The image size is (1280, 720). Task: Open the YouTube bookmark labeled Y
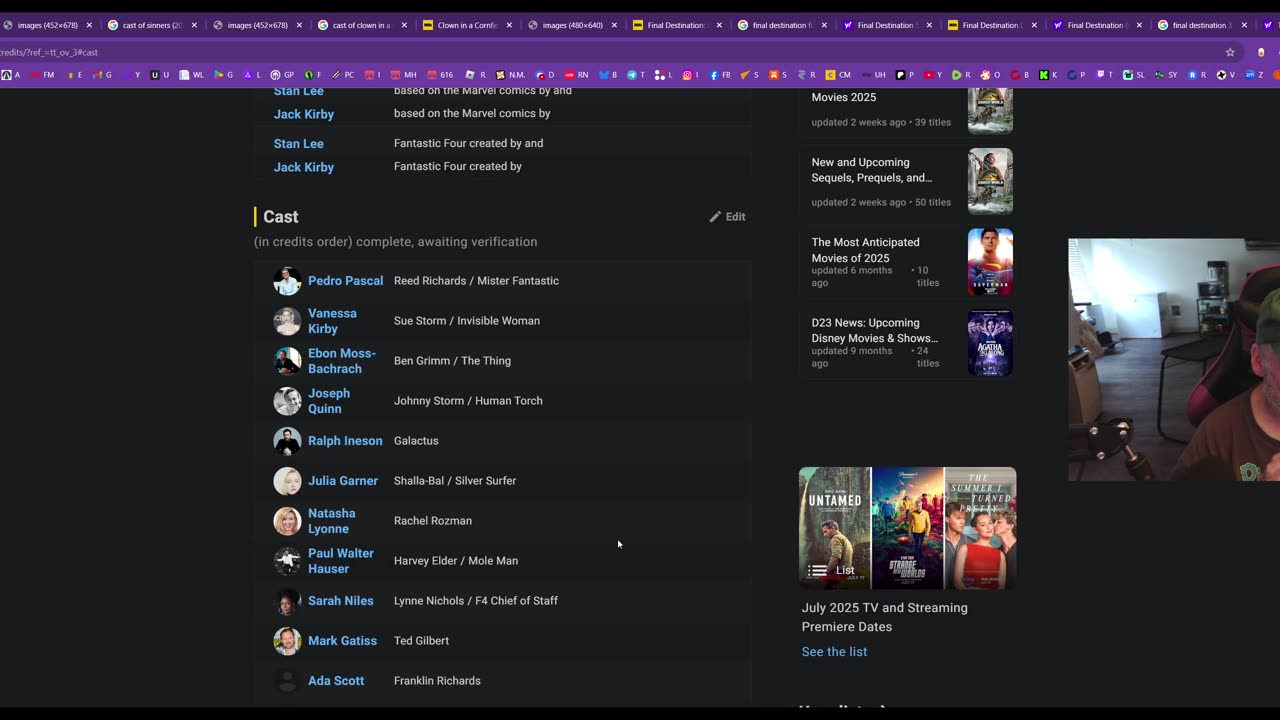pyautogui.click(x=933, y=75)
